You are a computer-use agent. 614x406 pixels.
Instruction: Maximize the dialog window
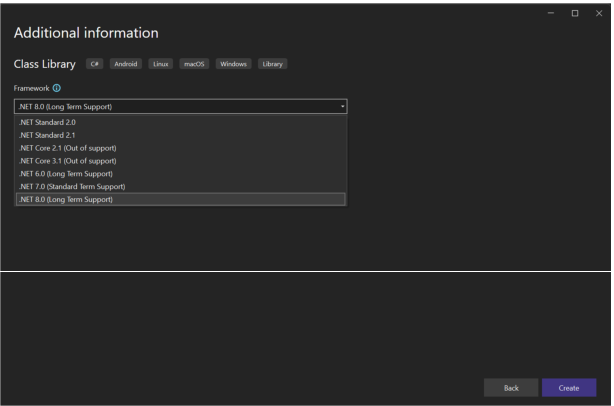575,13
